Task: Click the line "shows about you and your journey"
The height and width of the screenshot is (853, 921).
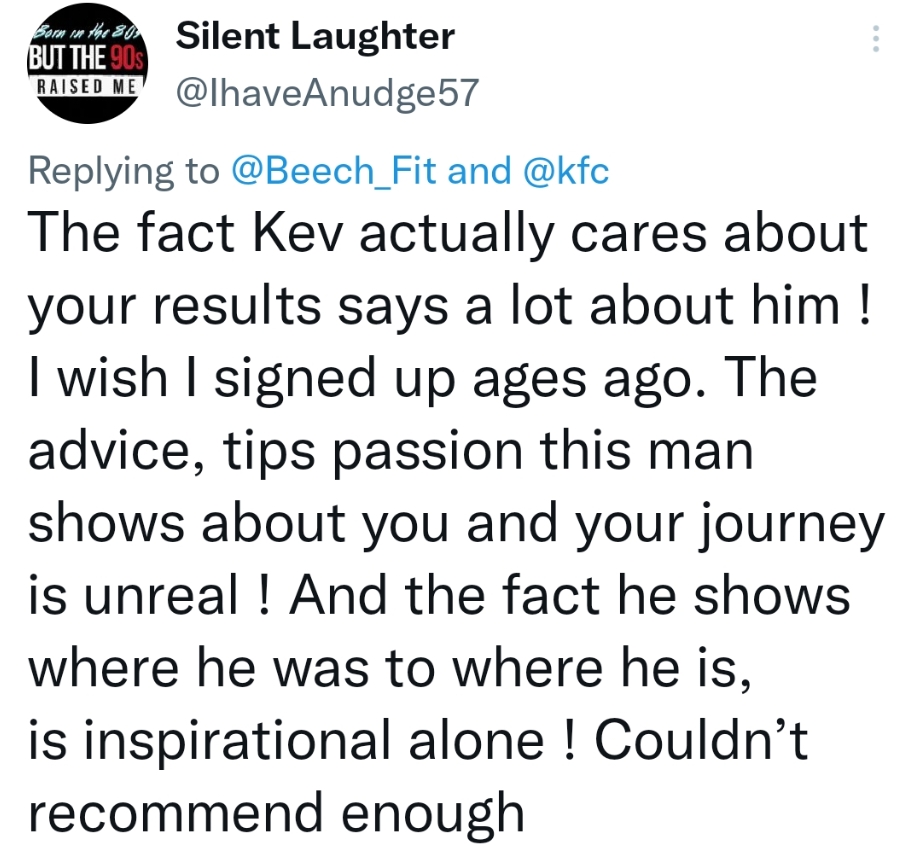Action: pyautogui.click(x=455, y=523)
